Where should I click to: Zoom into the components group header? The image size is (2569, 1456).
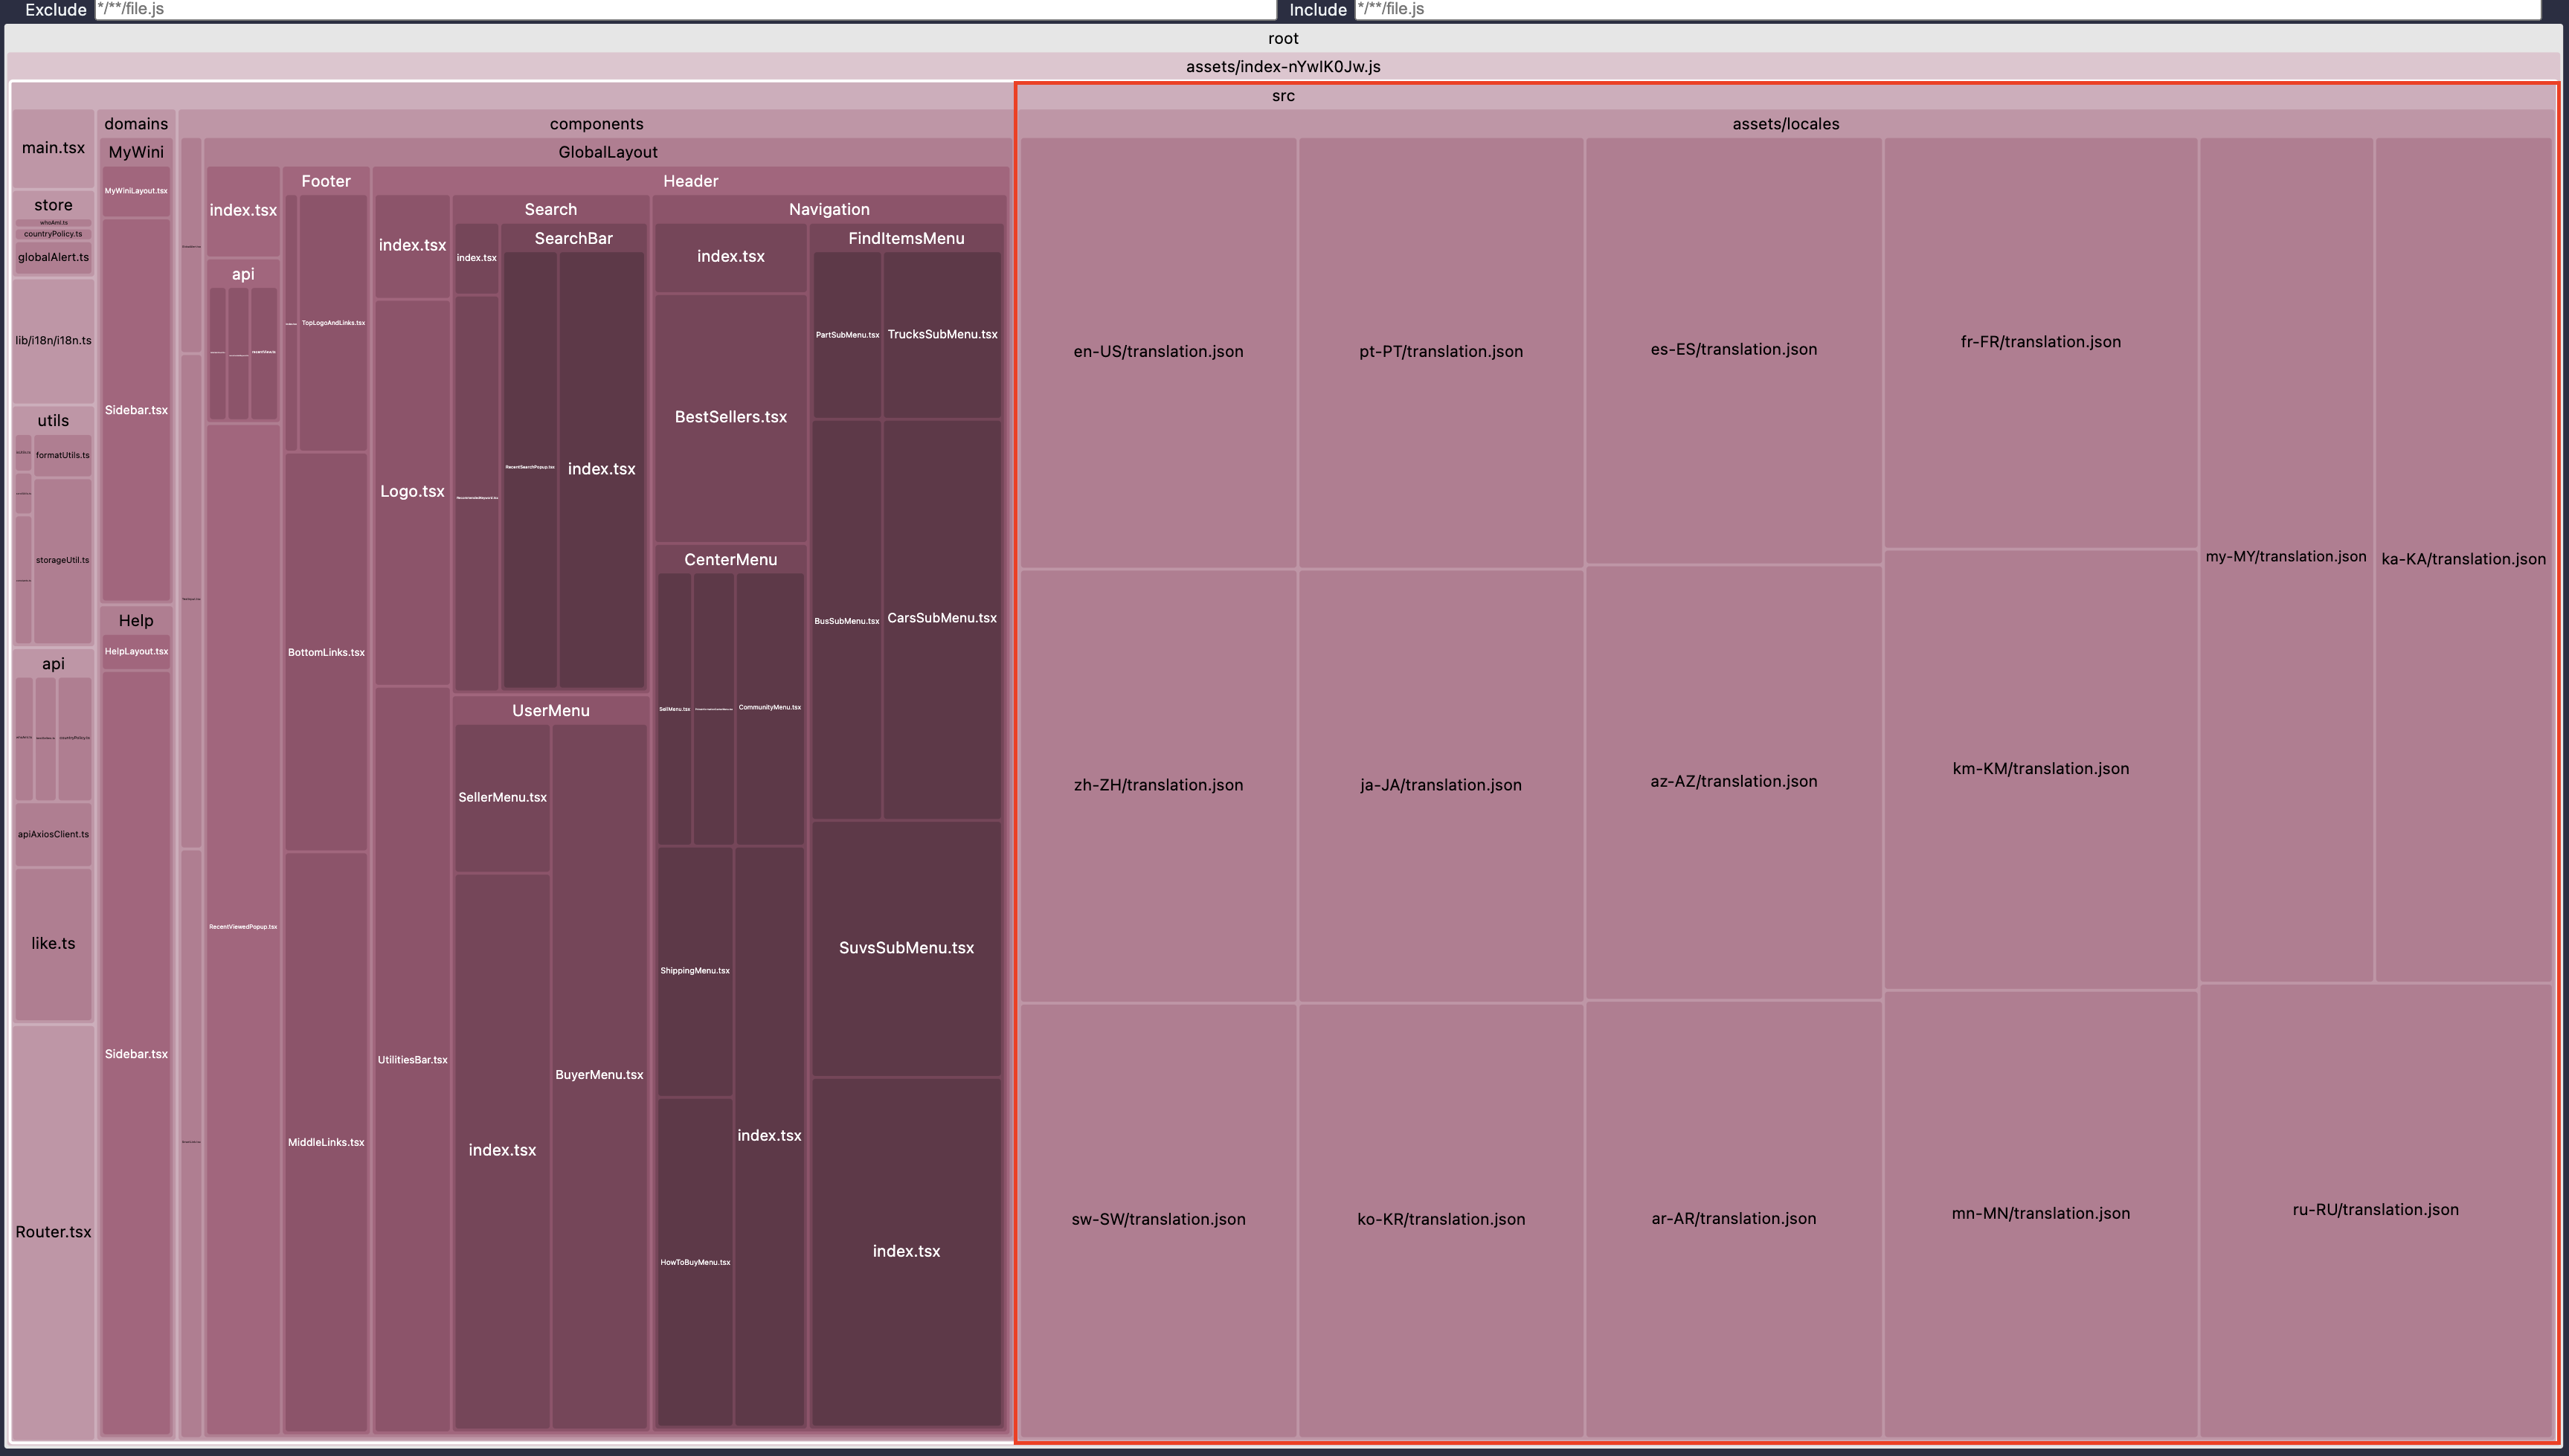point(596,124)
